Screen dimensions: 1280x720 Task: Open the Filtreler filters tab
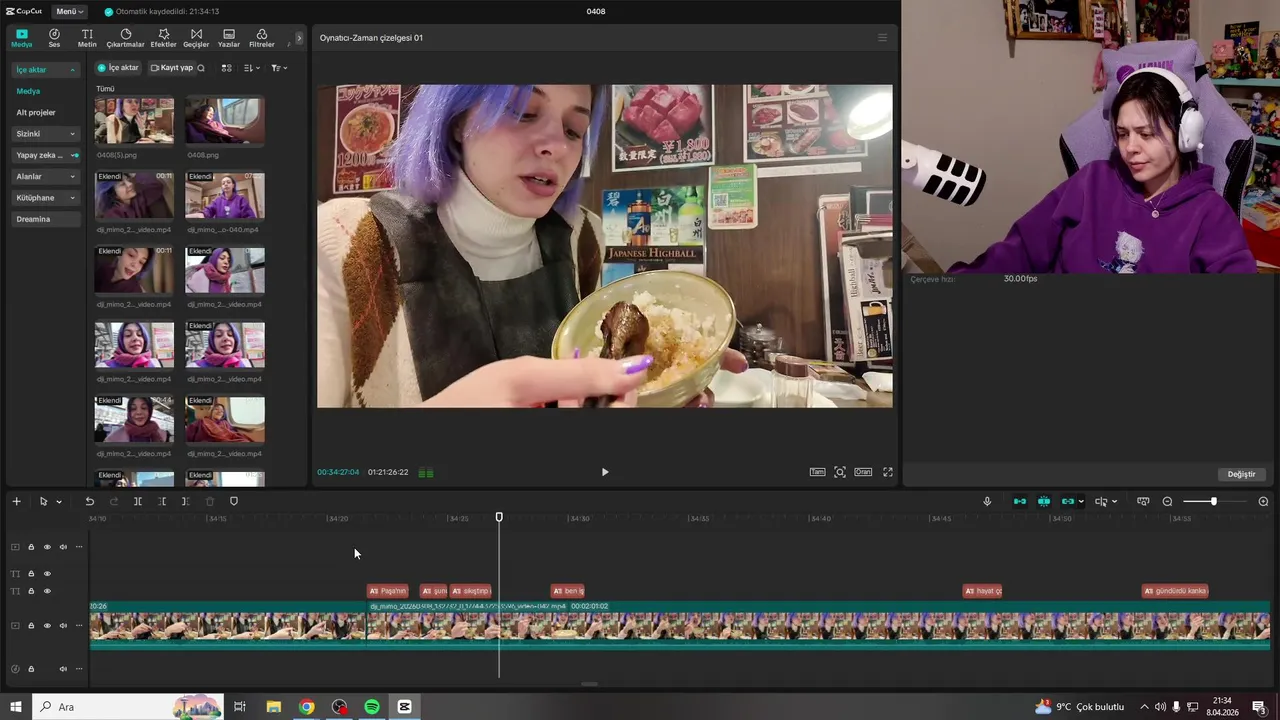(262, 38)
